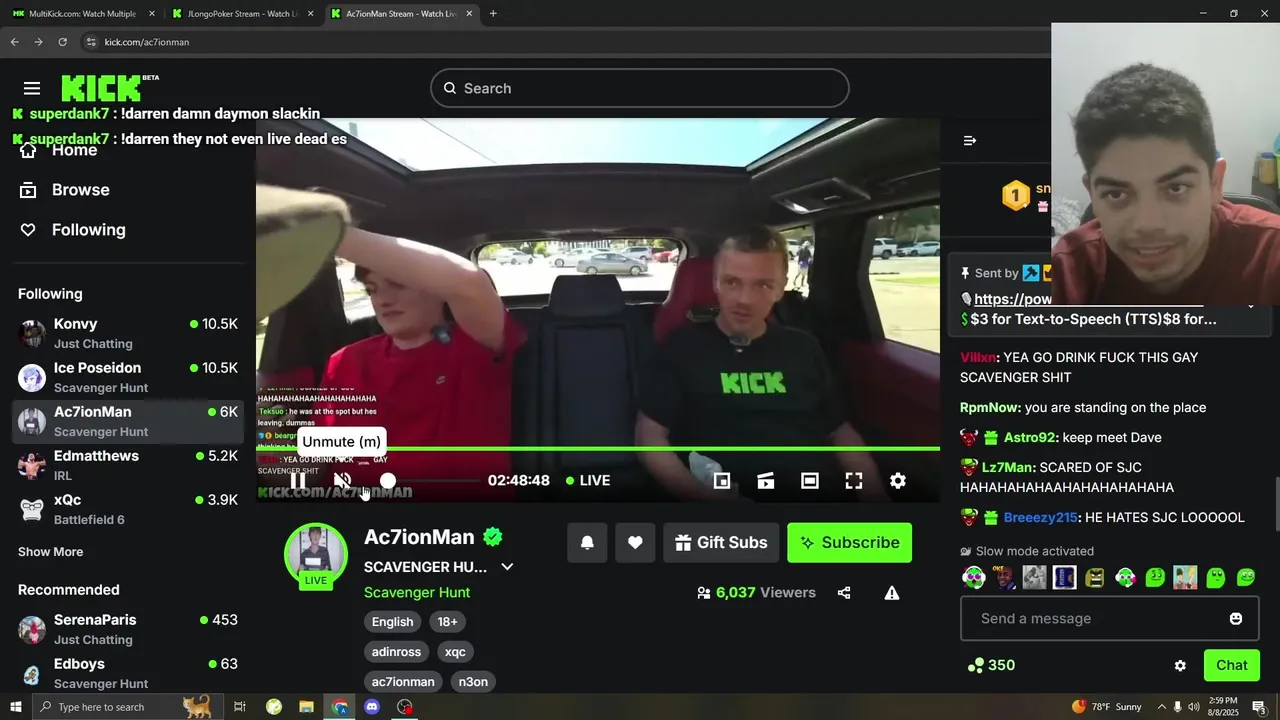Click the ac7ionman tag
The width and height of the screenshot is (1280, 720).
(403, 682)
